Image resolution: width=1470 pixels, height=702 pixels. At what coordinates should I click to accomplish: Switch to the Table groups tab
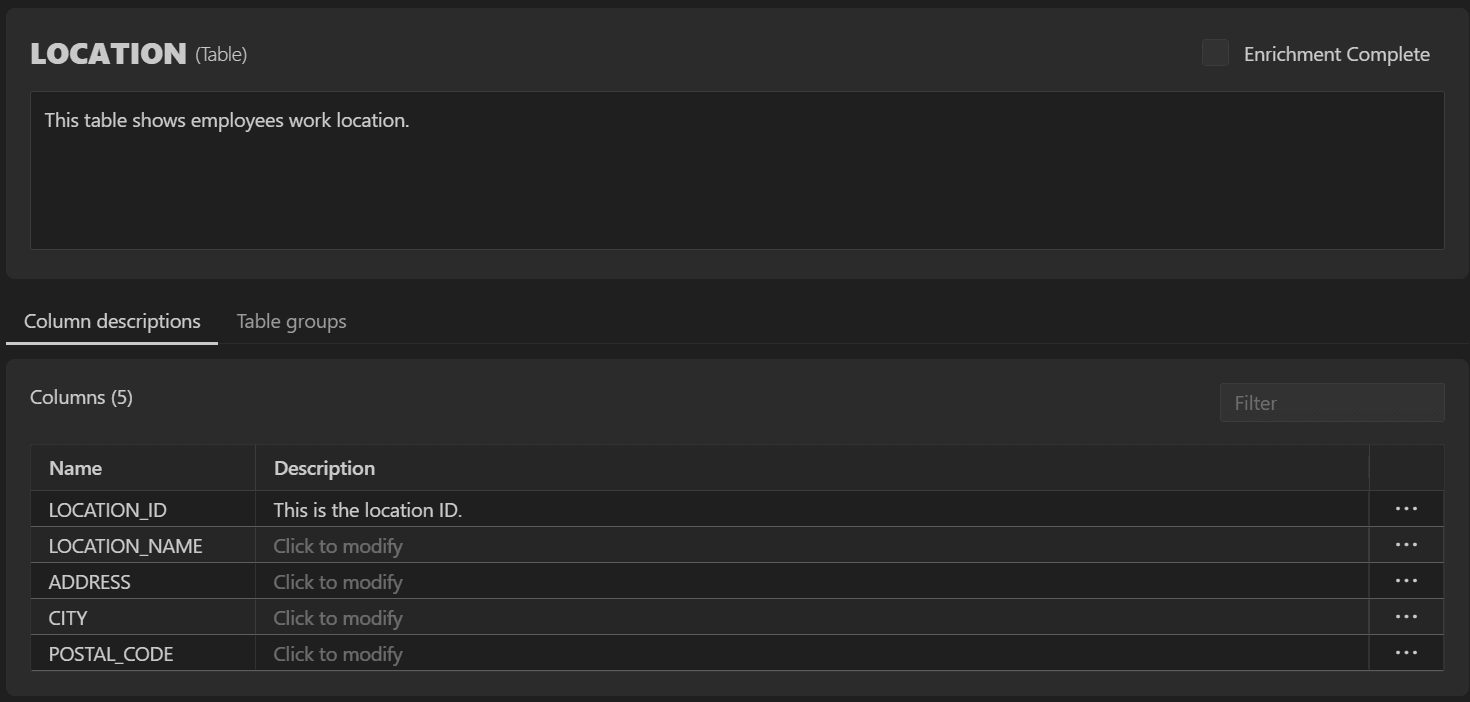pyautogui.click(x=291, y=321)
